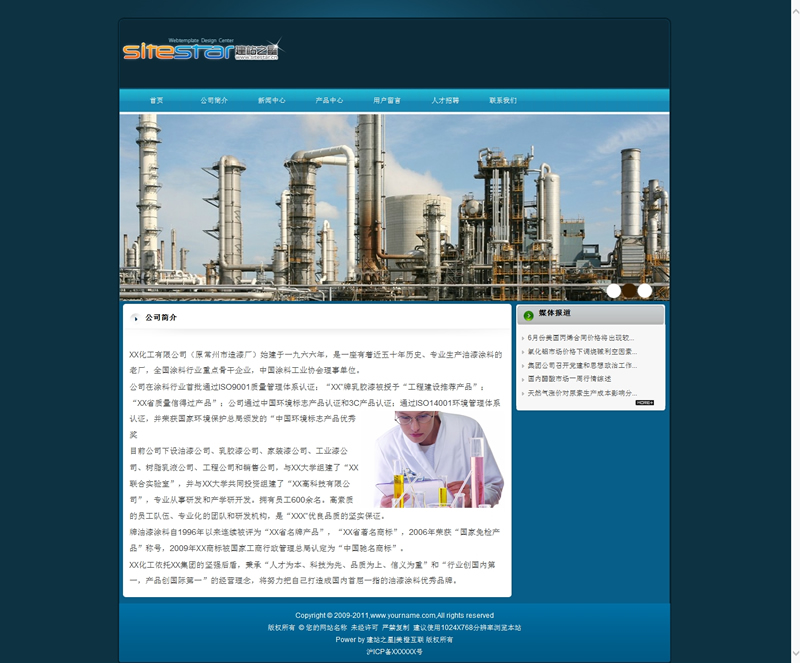Navigate to 产品中心 in the nav bar
Image resolution: width=800 pixels, height=663 pixels.
329,101
